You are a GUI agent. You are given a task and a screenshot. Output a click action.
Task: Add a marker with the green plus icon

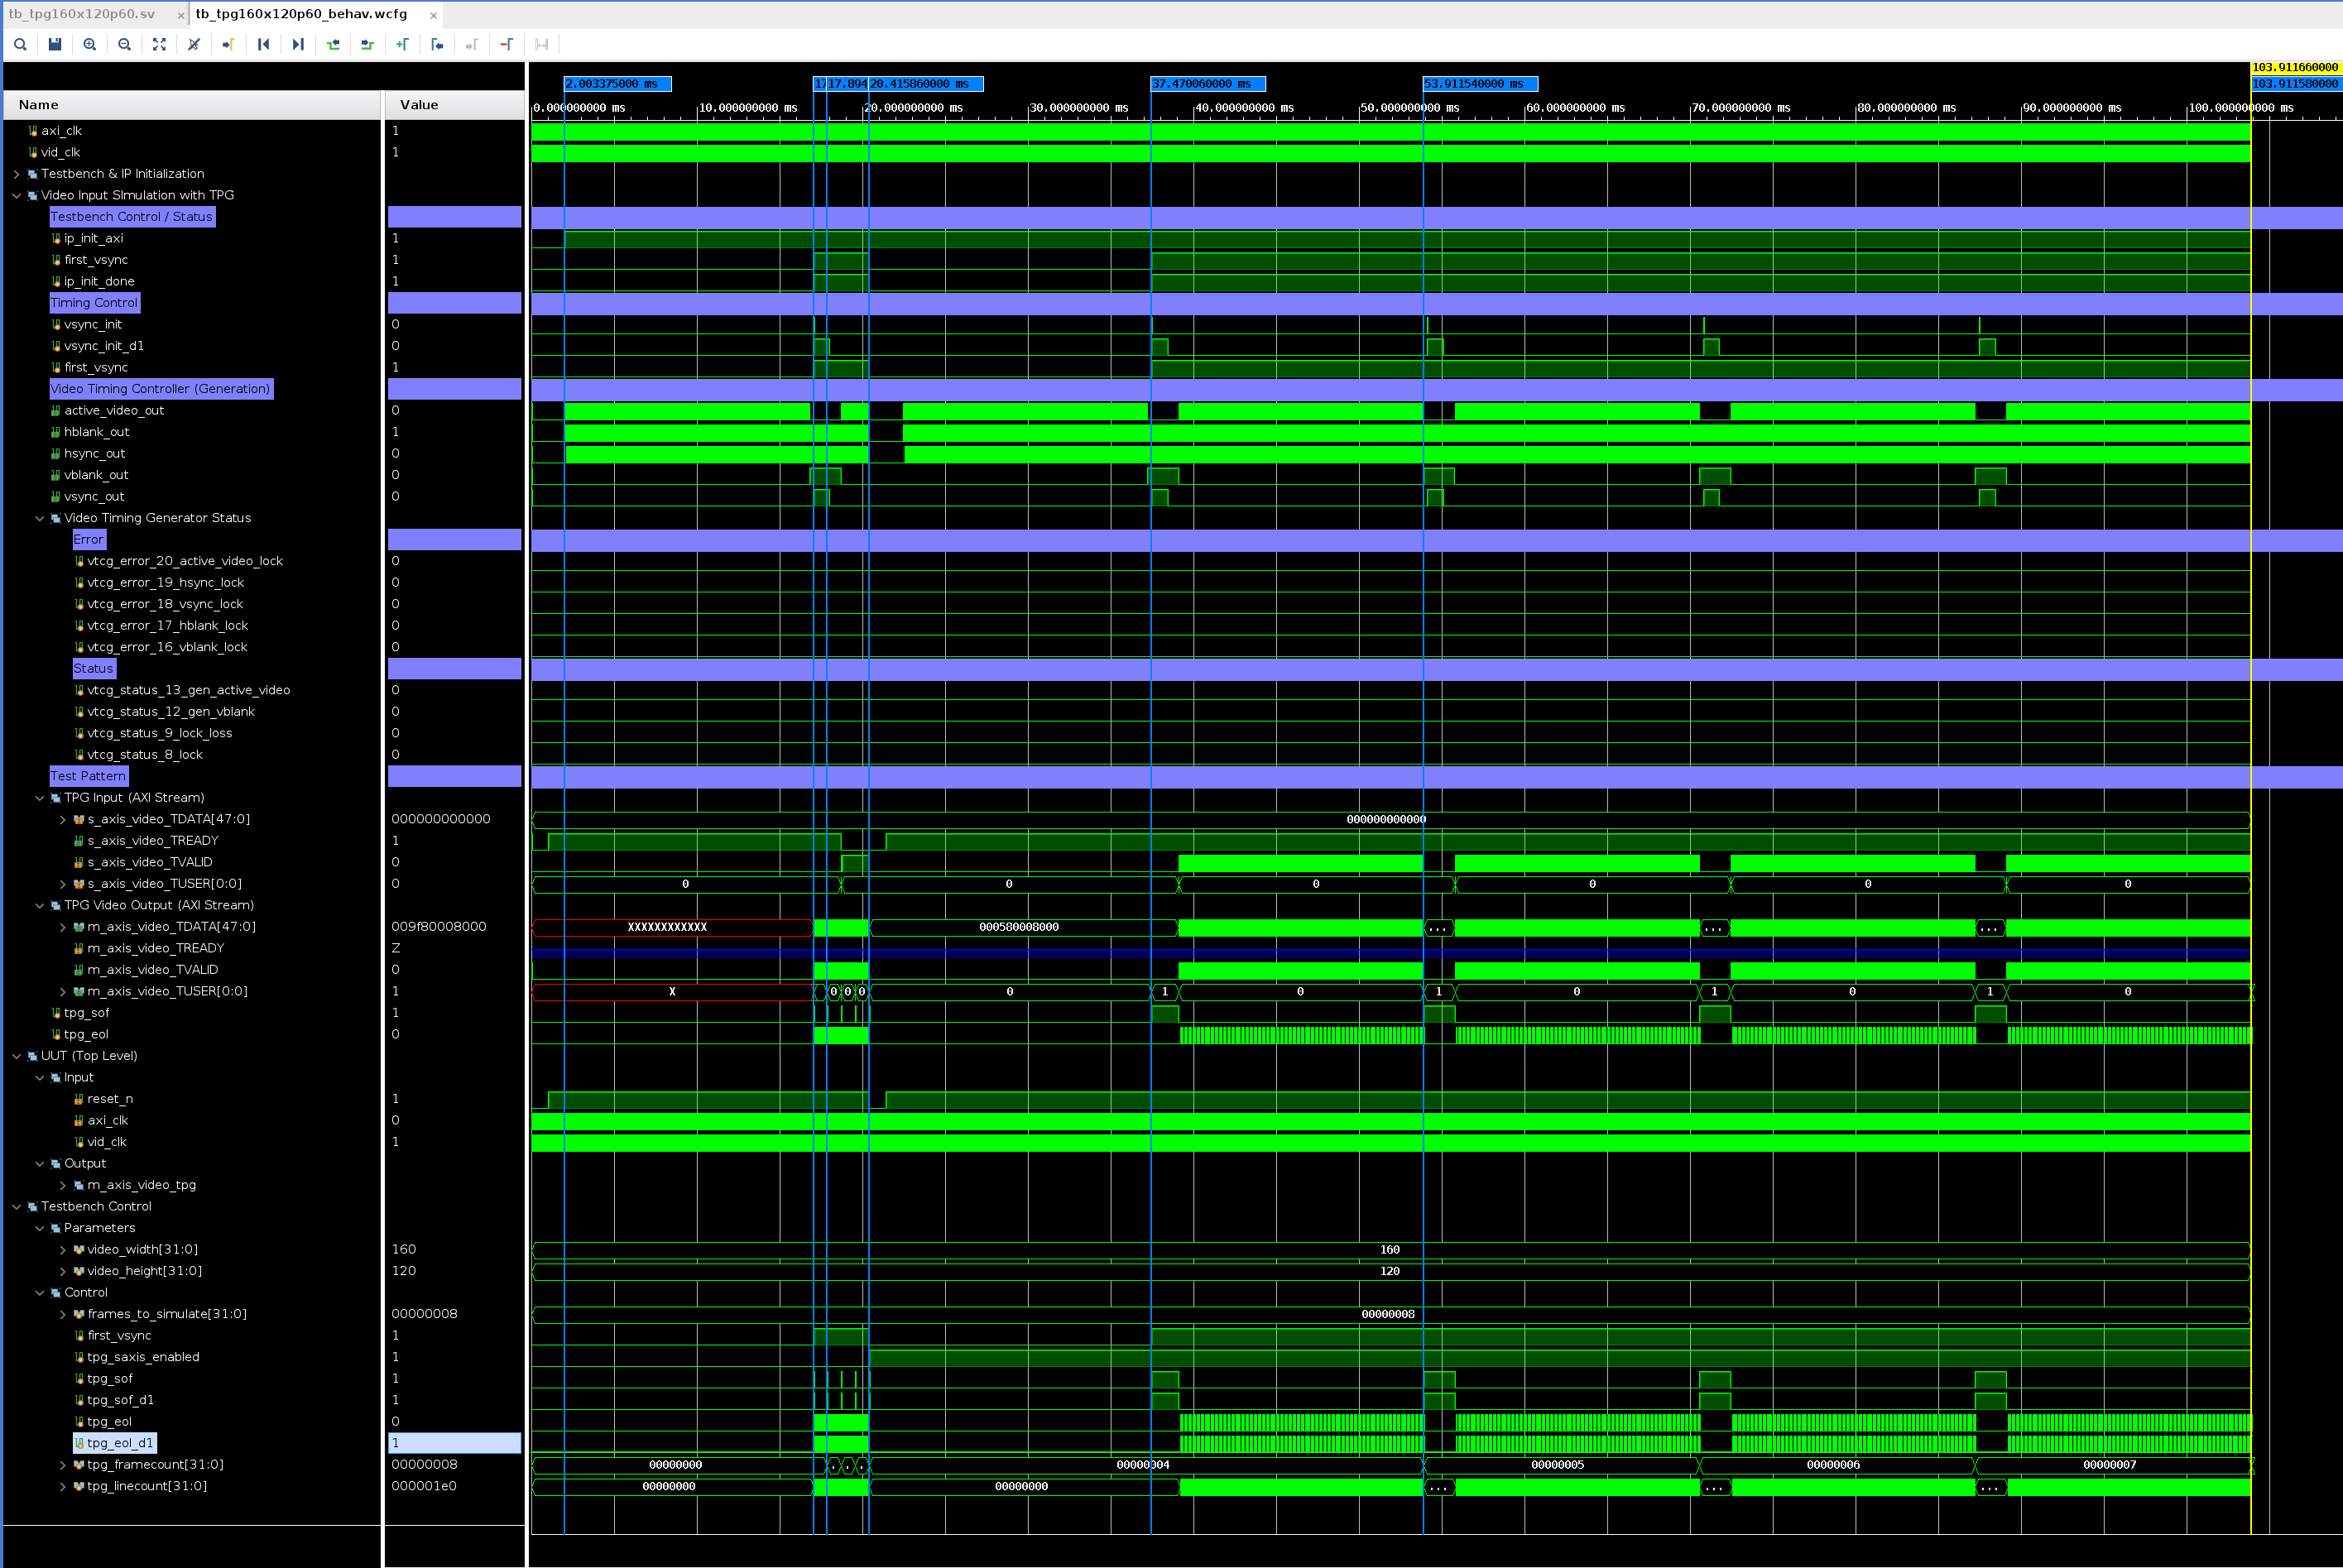click(x=402, y=44)
